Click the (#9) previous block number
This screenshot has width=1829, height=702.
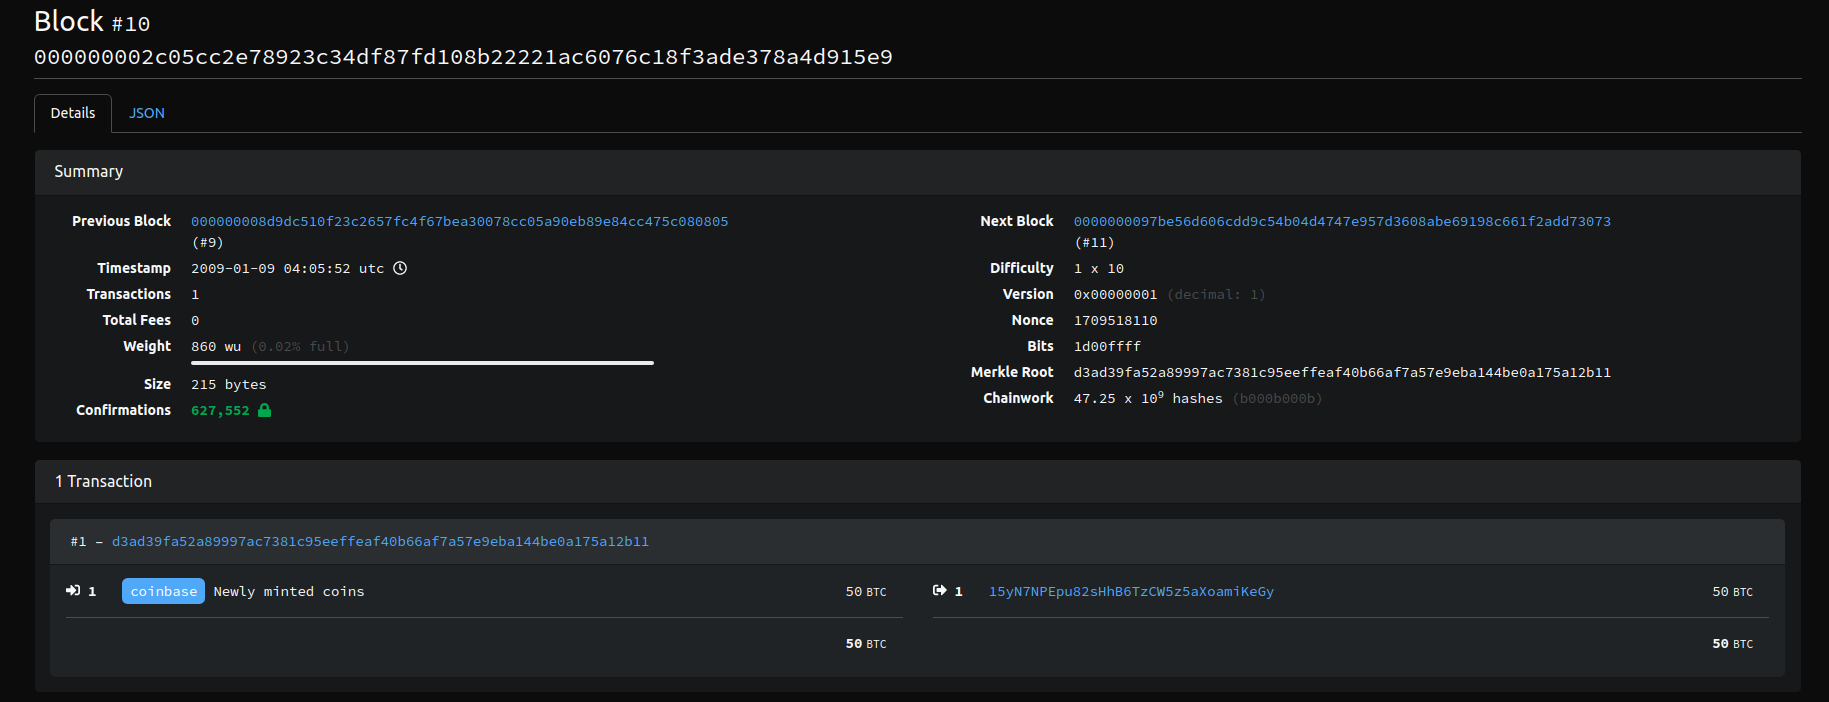[207, 243]
